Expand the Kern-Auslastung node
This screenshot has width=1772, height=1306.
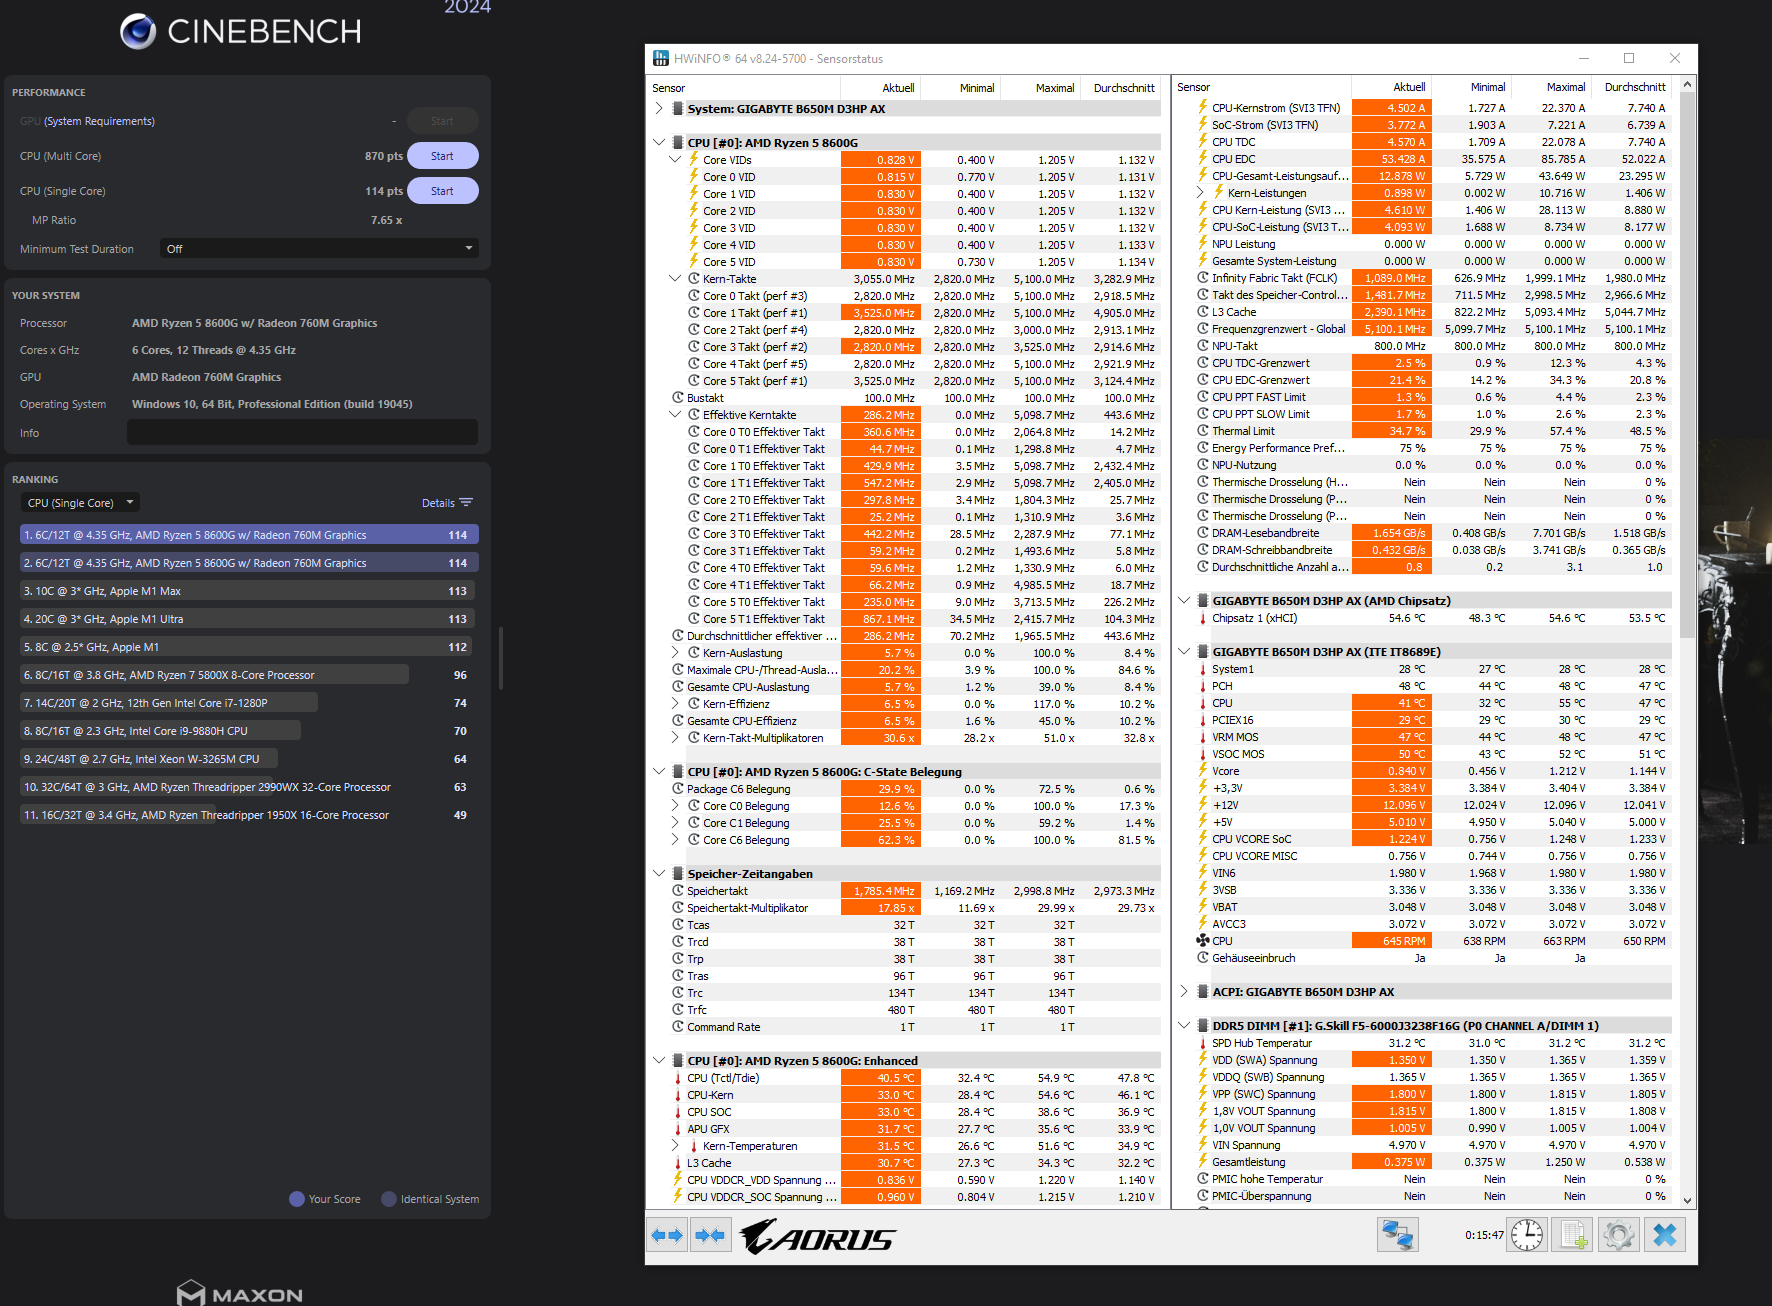tap(675, 653)
